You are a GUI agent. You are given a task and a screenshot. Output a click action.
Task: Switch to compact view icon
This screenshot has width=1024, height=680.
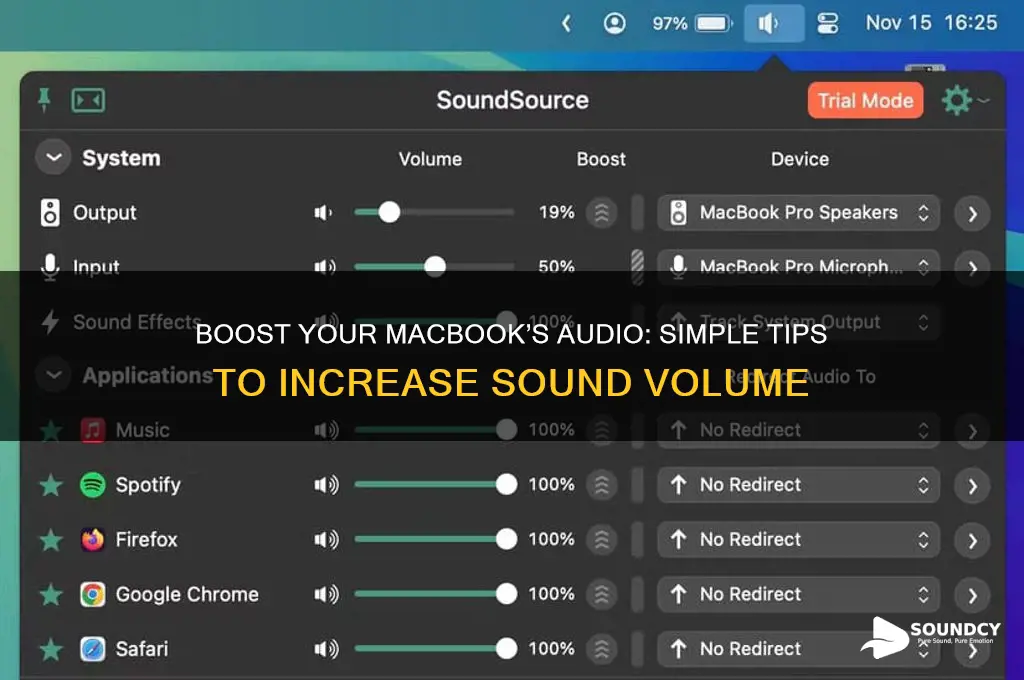point(88,101)
